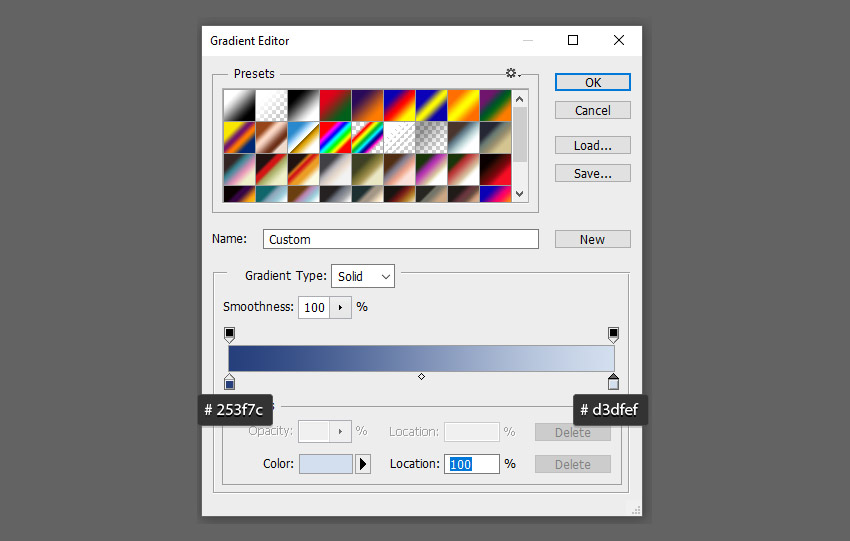Viewport: 850px width, 541px height.
Task: Click the Color swatch for the stop
Action: [x=326, y=464]
